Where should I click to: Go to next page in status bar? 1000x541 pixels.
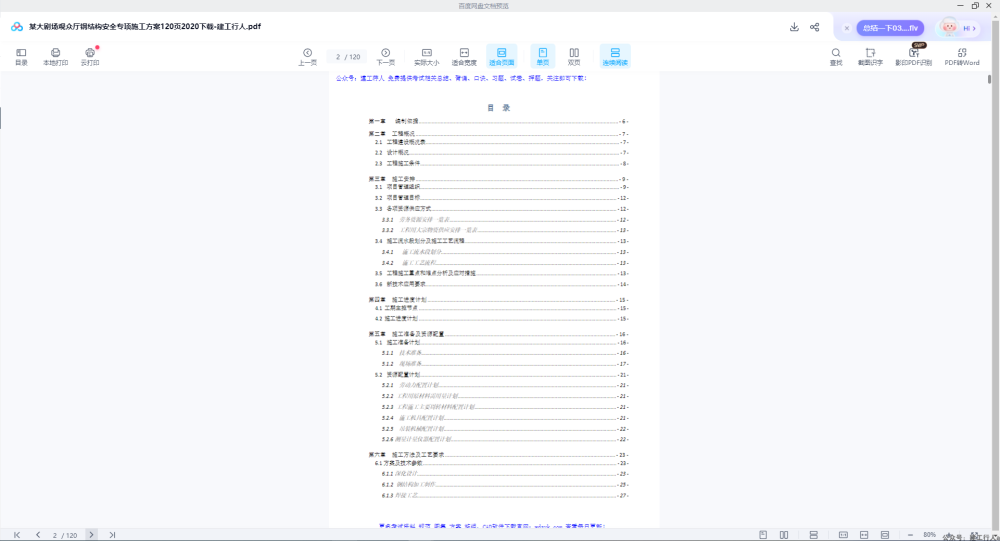click(91, 535)
